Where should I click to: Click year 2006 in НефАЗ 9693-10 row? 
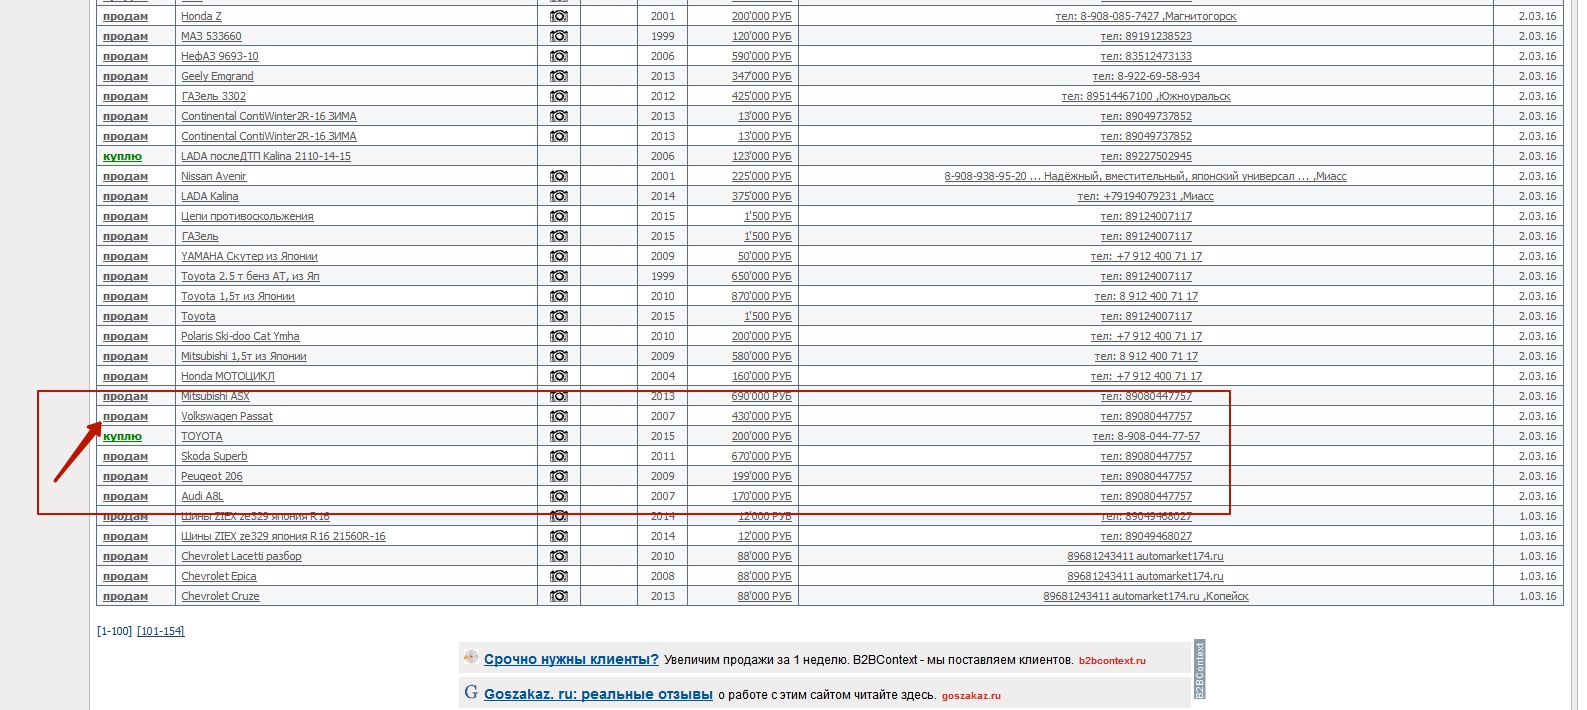tap(662, 56)
